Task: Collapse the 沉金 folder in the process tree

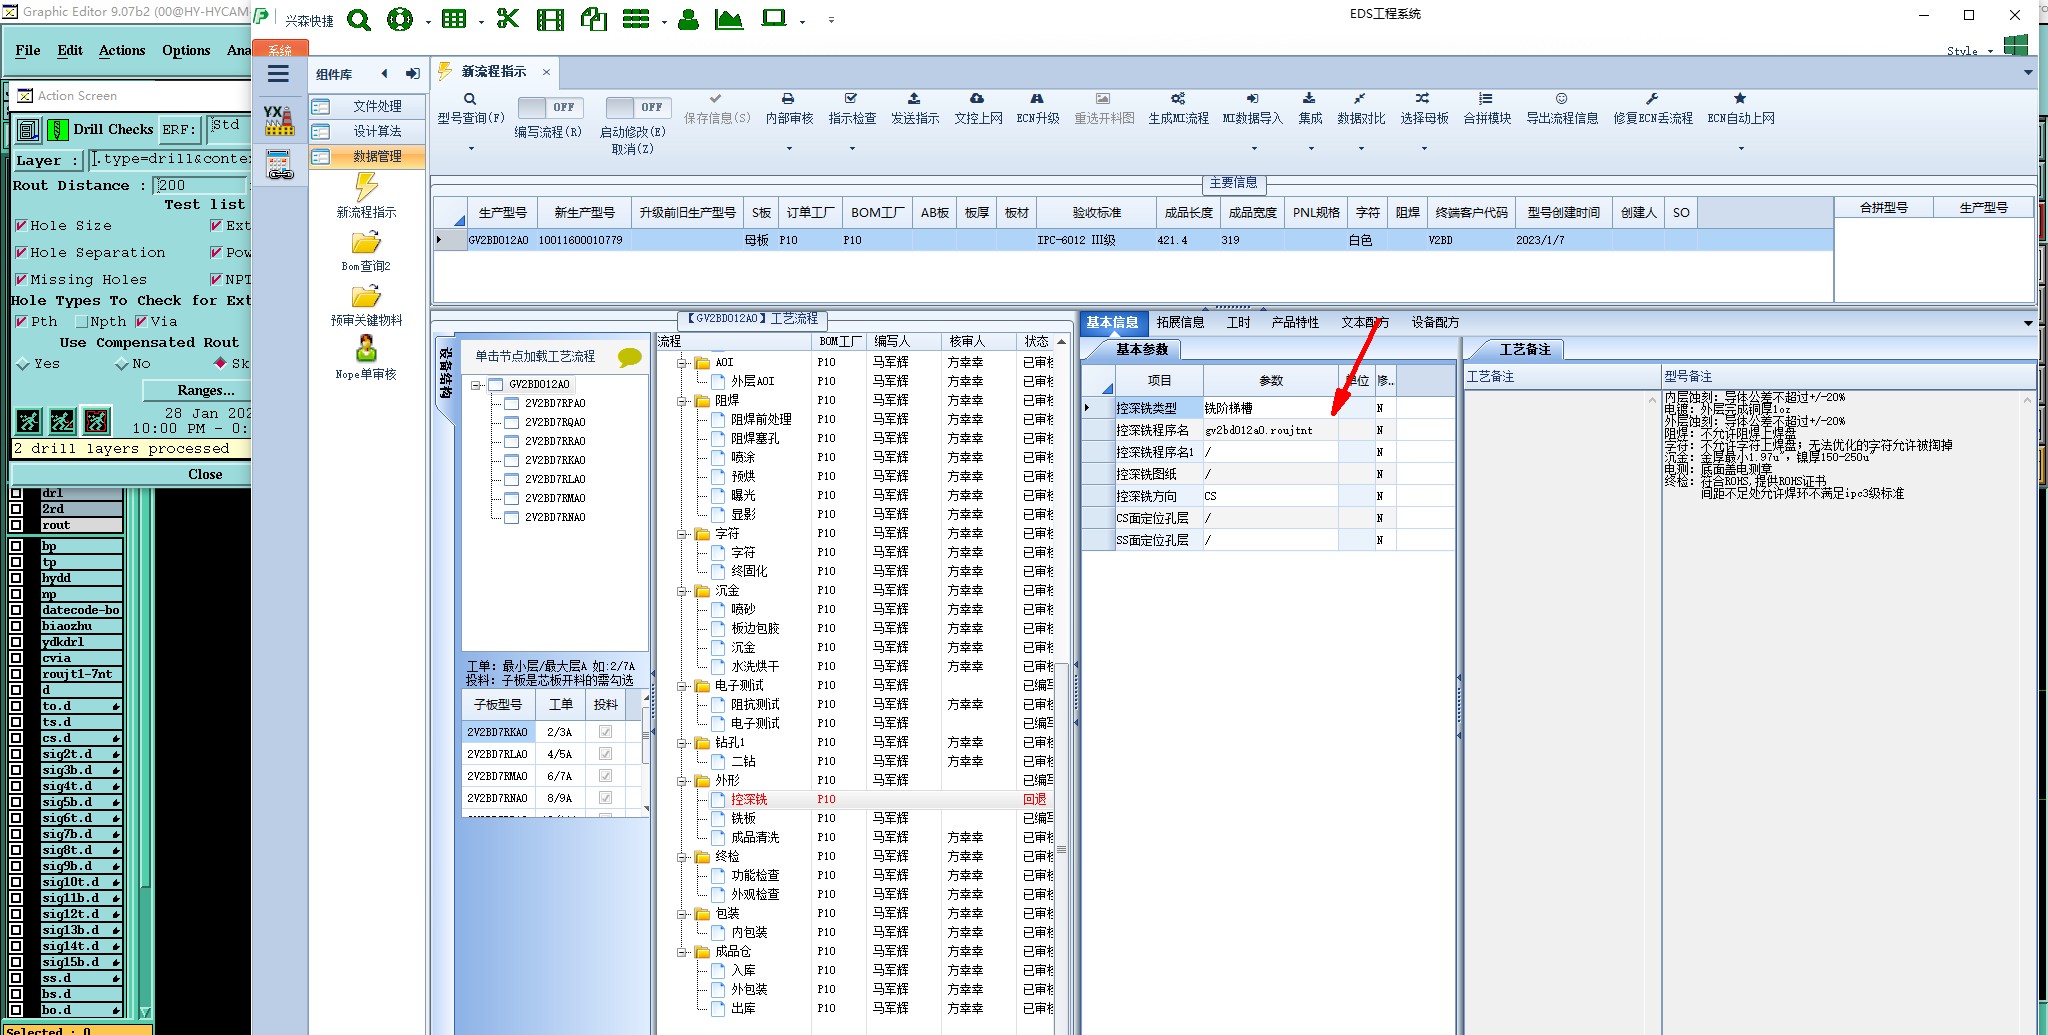Action: [x=683, y=591]
